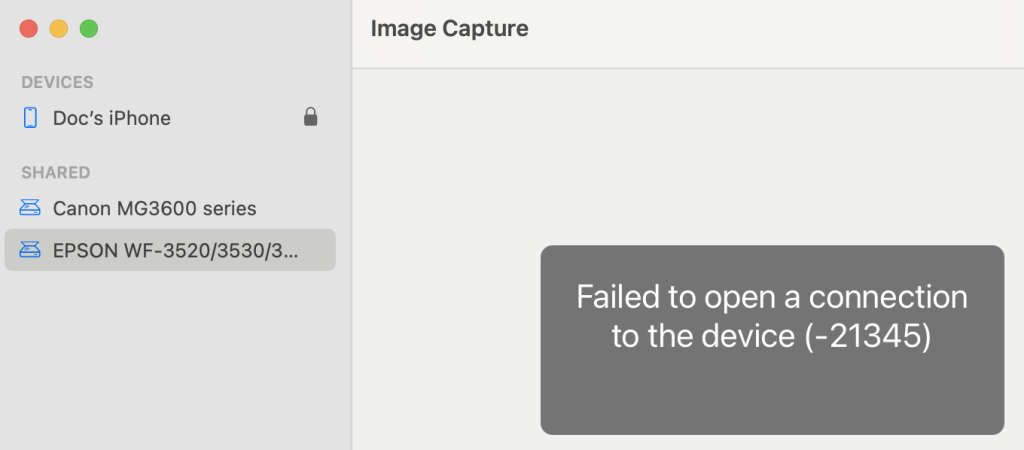This screenshot has width=1024, height=450.
Task: Click sidebar title bar right of green button
Action: 220,29
